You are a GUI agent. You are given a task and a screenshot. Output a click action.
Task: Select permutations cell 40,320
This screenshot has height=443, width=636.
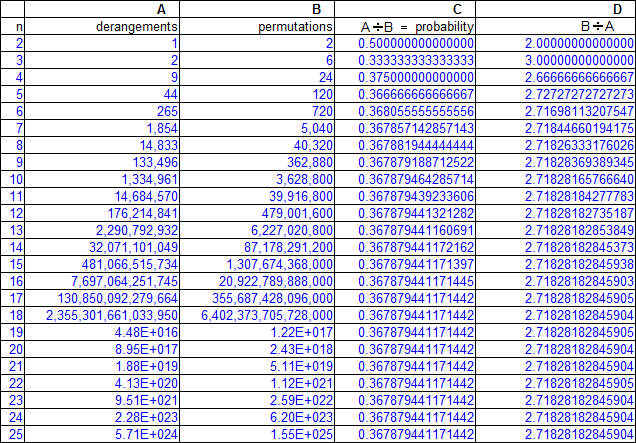point(257,145)
